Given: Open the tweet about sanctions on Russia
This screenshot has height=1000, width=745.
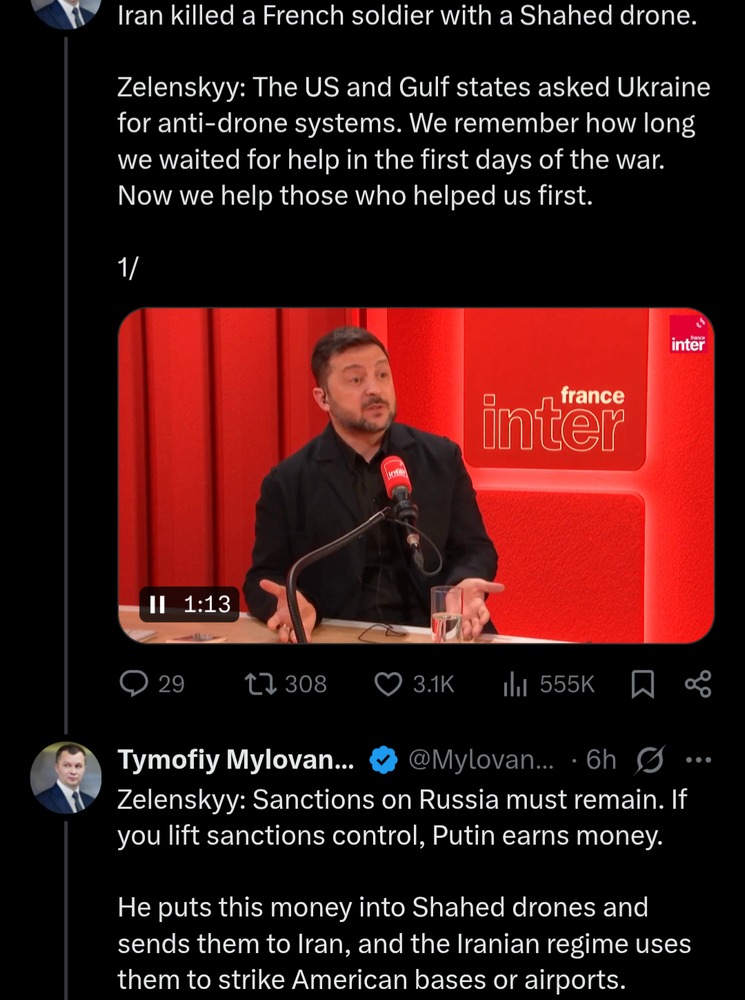Looking at the screenshot, I should point(400,818).
